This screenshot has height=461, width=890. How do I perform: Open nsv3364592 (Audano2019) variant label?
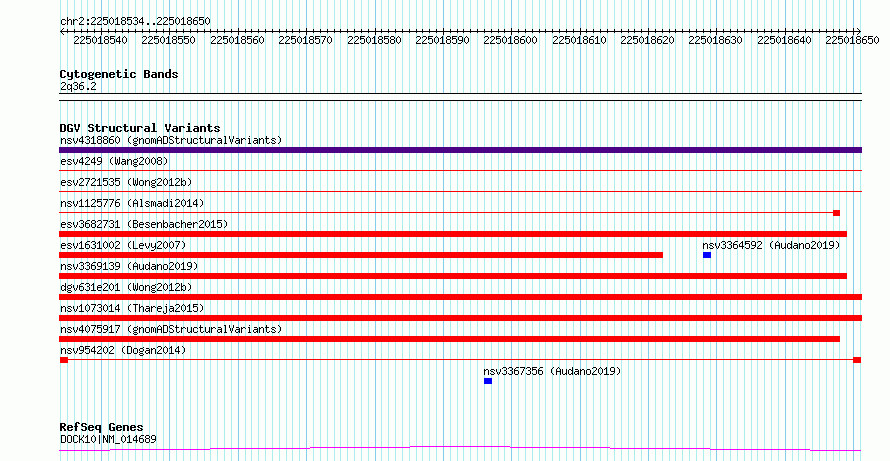tap(771, 245)
